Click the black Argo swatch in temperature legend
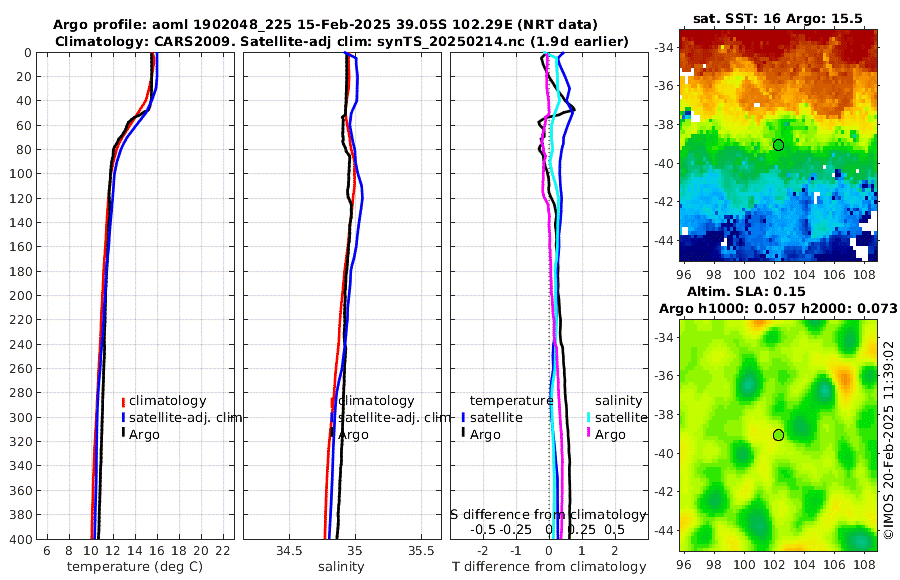This screenshot has width=900, height=580. (123, 434)
